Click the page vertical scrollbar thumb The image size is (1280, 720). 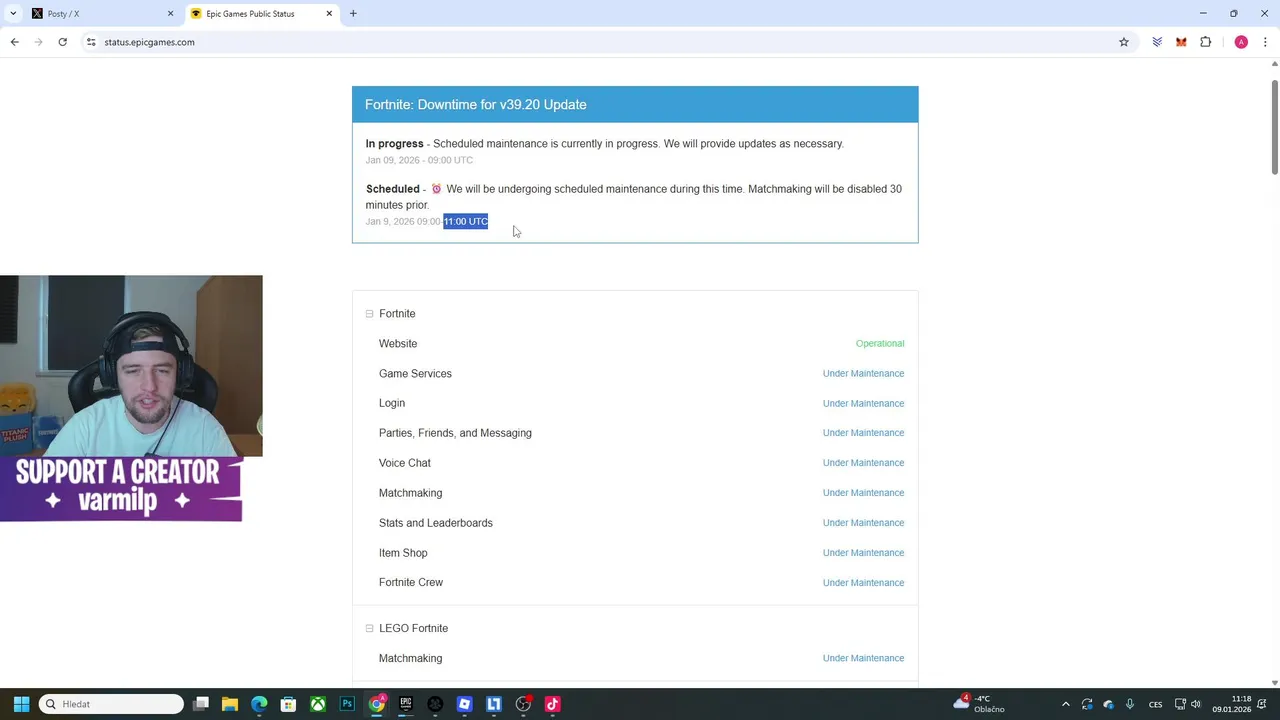(1274, 125)
